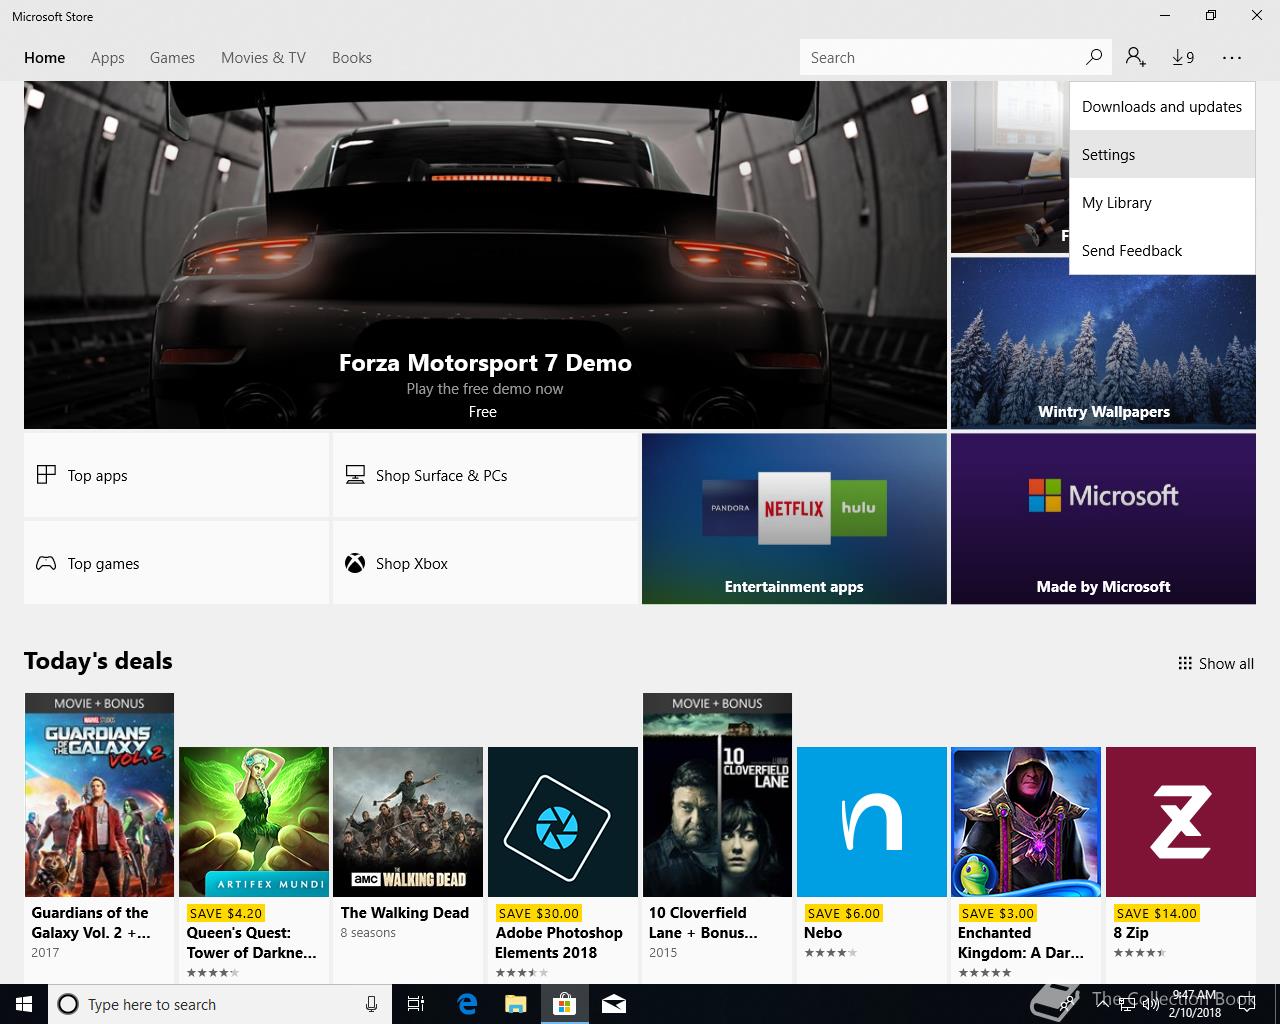The width and height of the screenshot is (1280, 1024).
Task: Click the '8 seasons' text
Action: (x=368, y=933)
